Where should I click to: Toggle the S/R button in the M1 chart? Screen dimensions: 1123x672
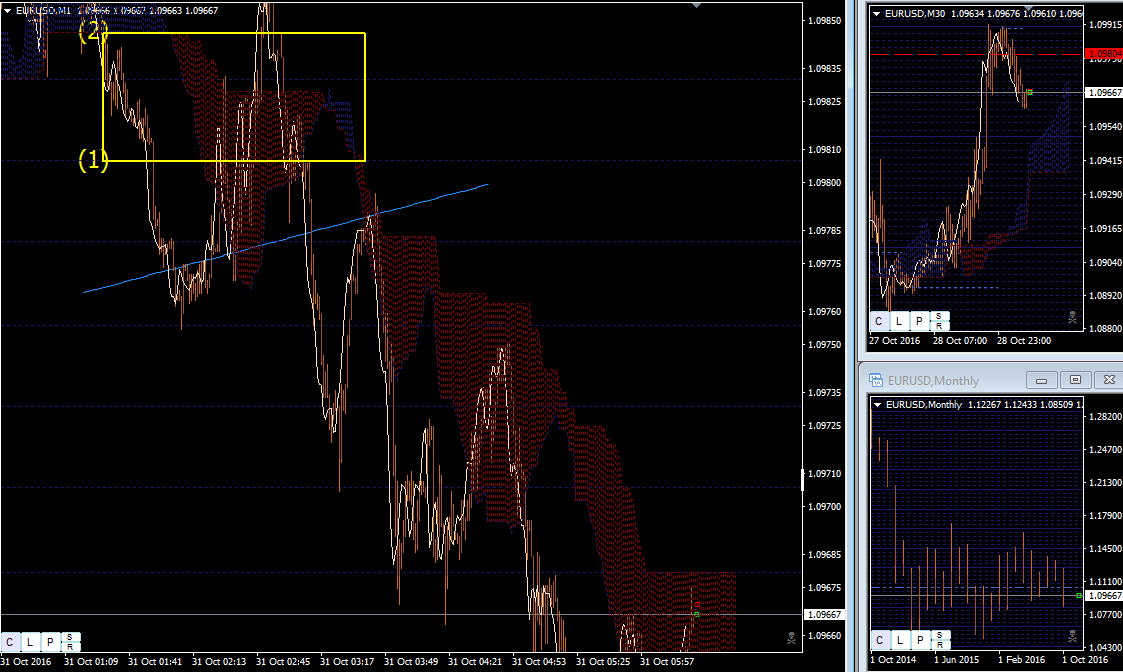(x=70, y=642)
